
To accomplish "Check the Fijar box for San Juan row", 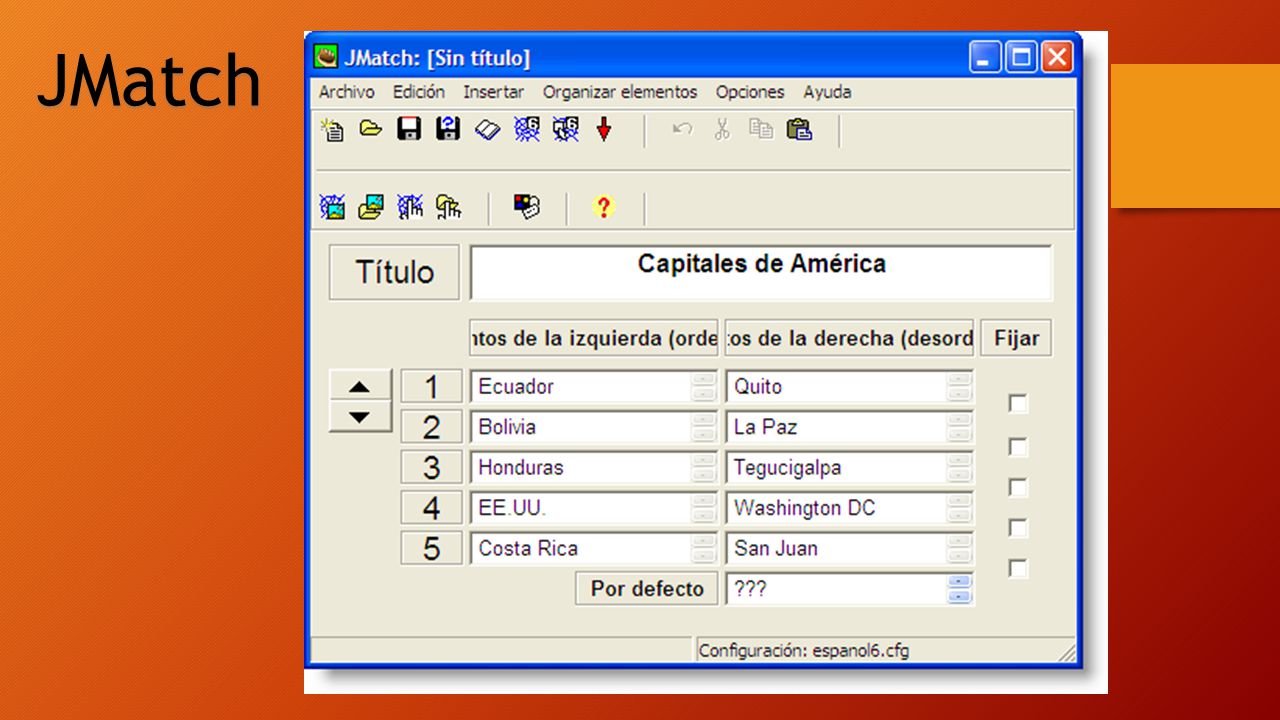I will pyautogui.click(x=1018, y=568).
